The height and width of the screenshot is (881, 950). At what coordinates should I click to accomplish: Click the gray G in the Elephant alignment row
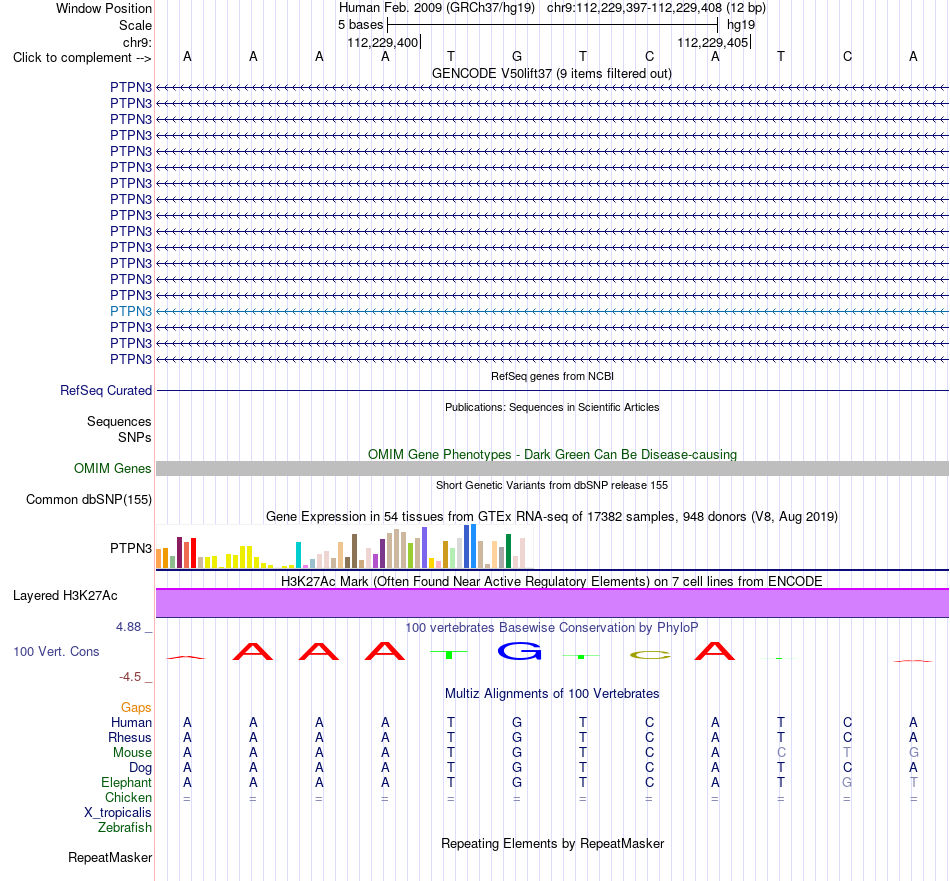[847, 783]
